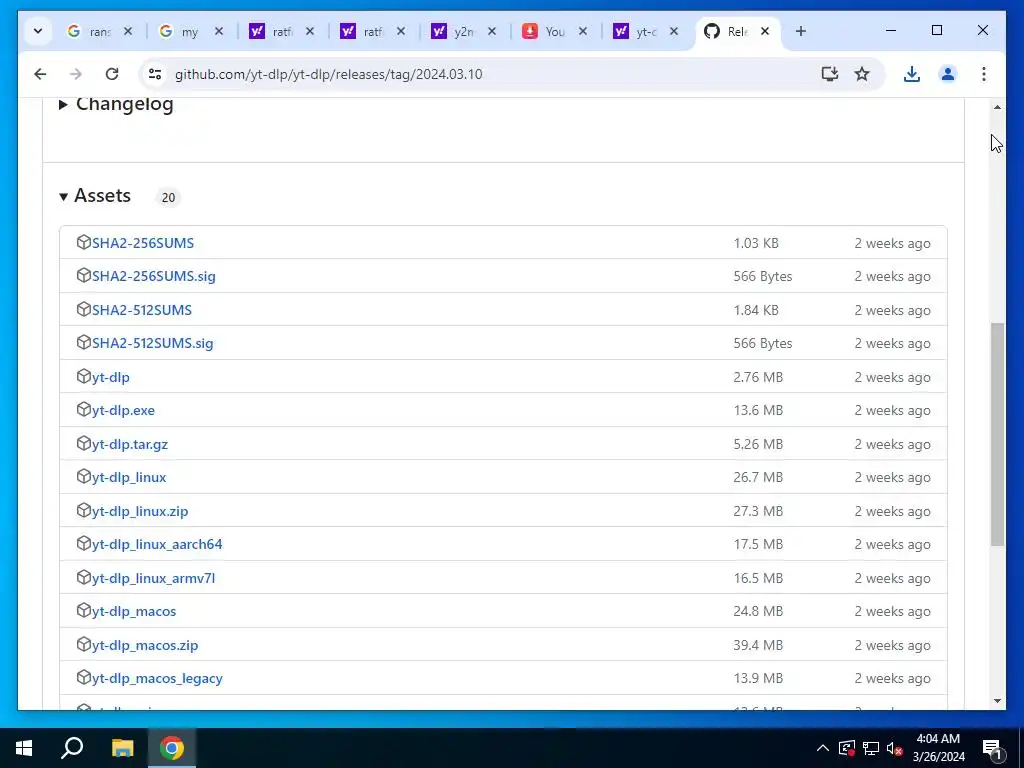
Task: Close the active GitHub Releases tab
Action: [x=765, y=31]
